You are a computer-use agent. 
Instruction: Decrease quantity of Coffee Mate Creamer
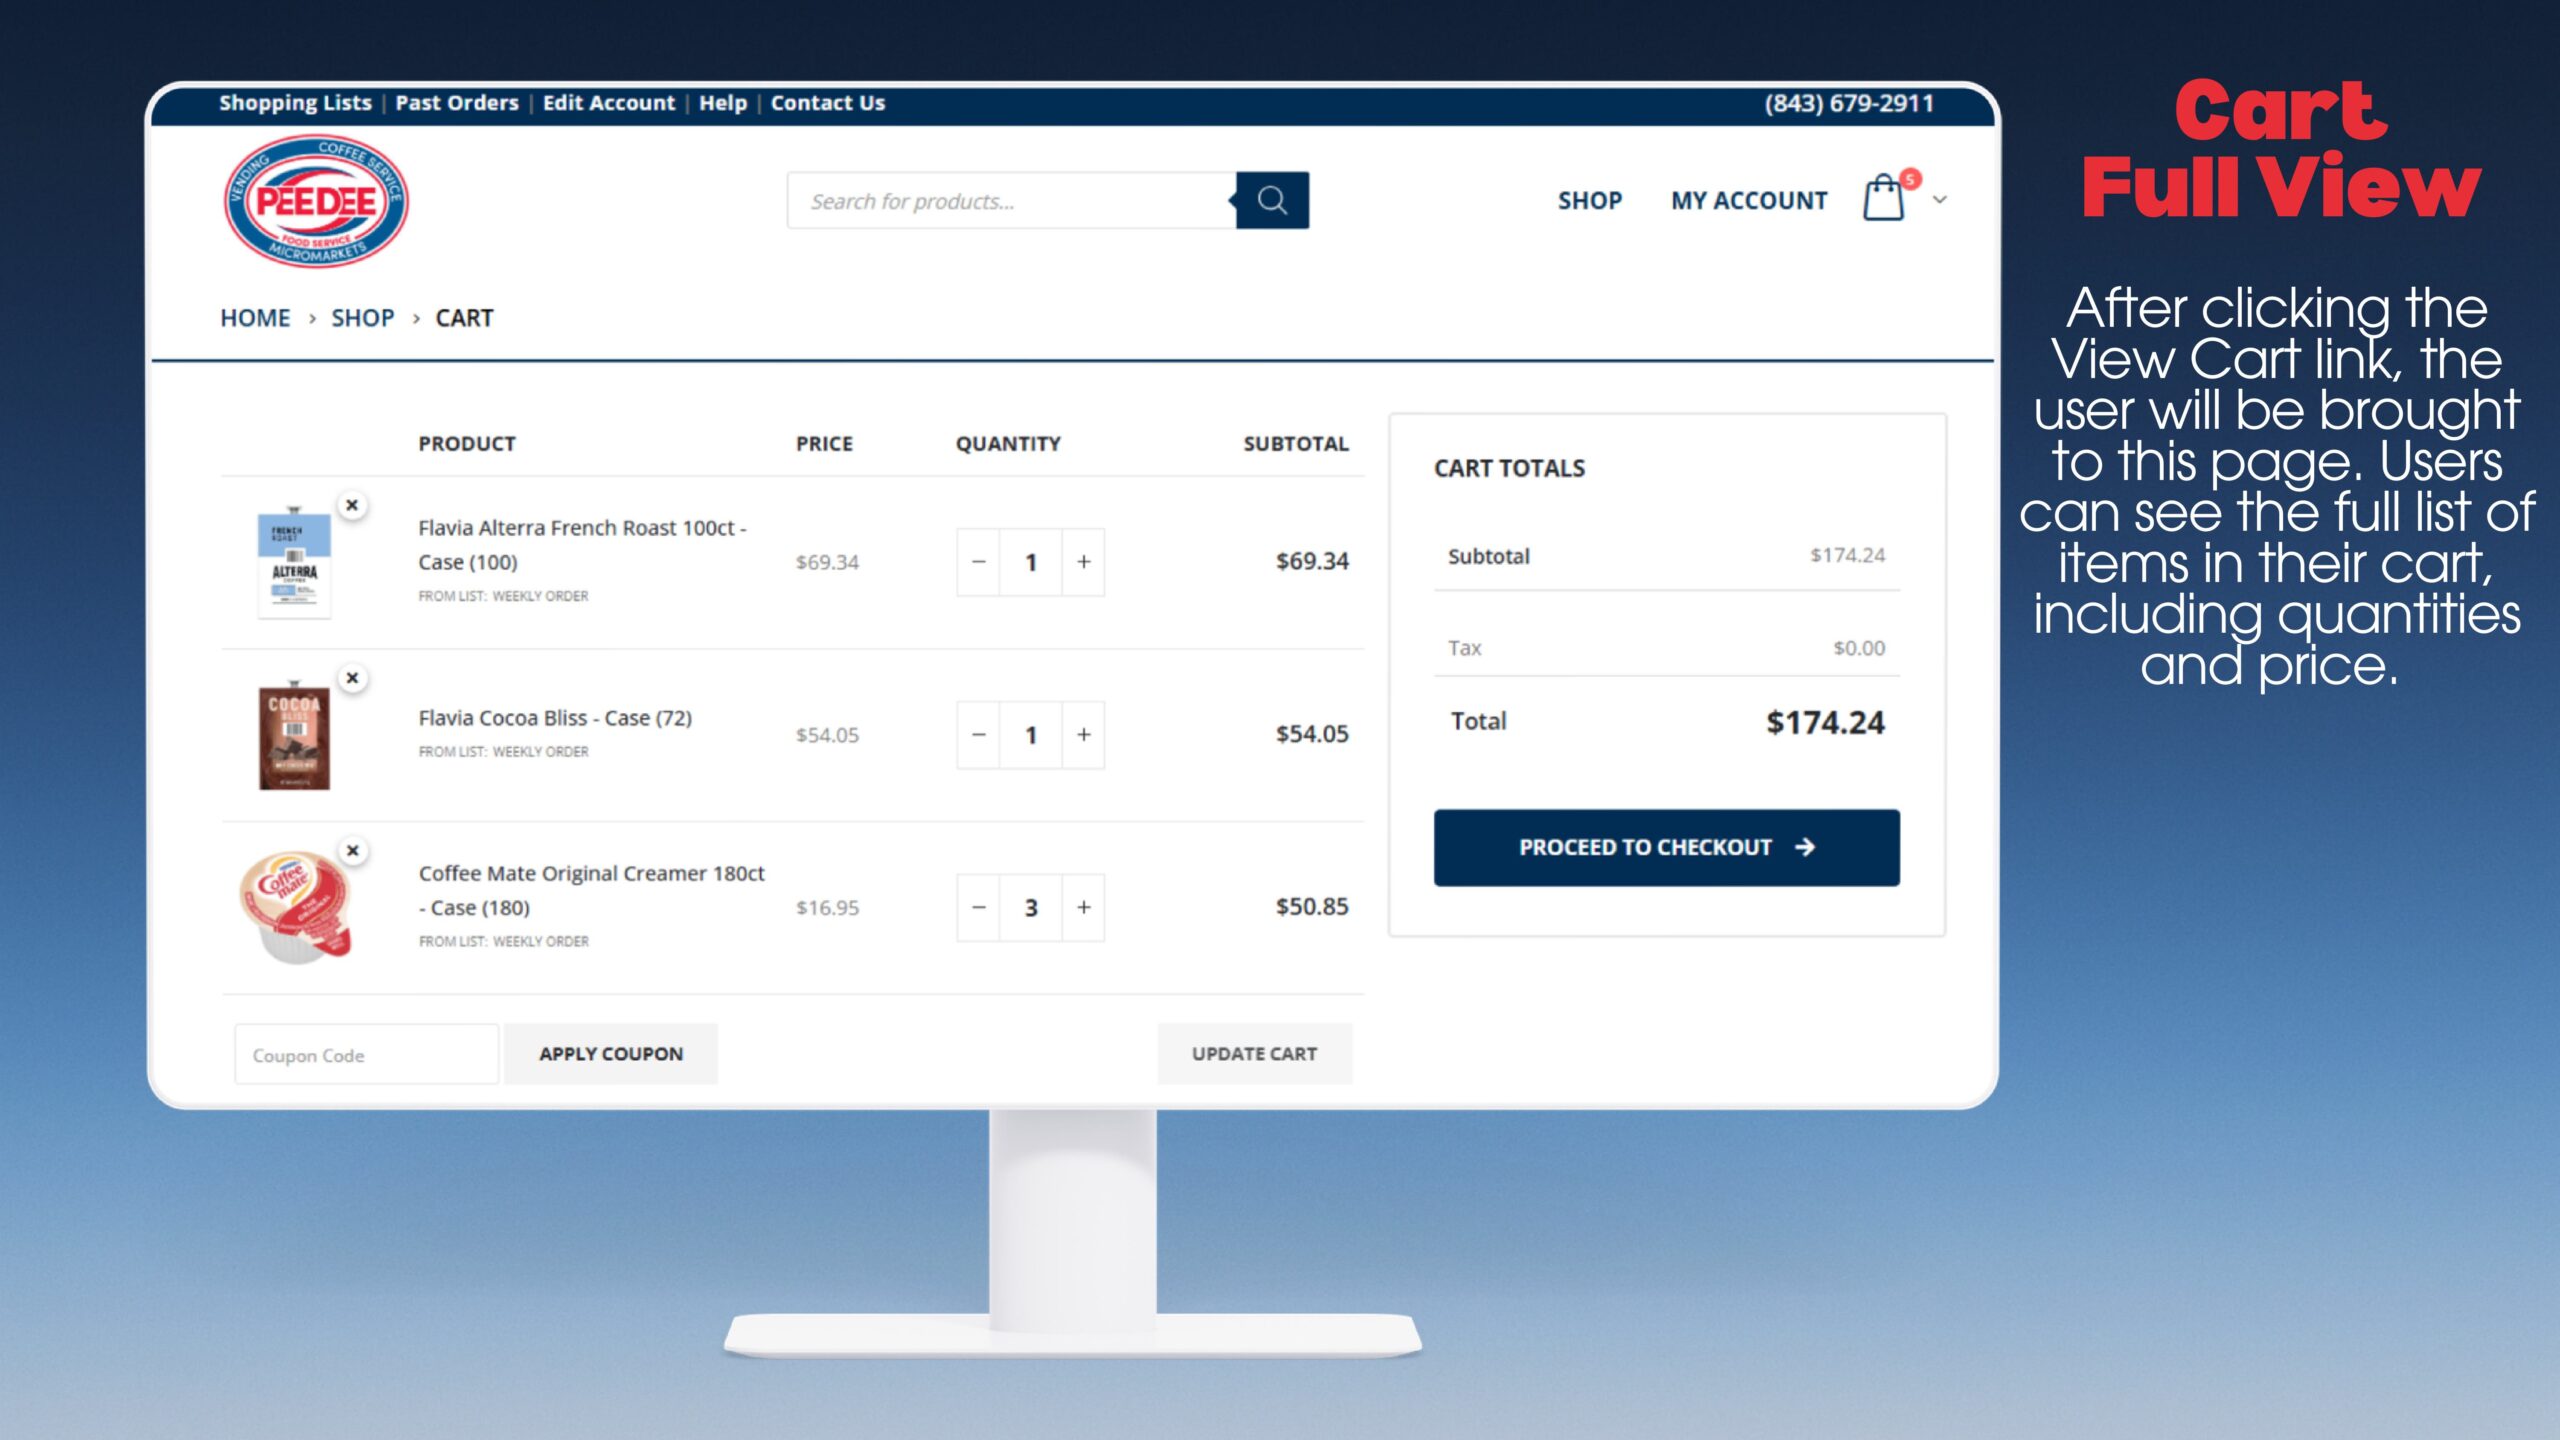point(979,908)
